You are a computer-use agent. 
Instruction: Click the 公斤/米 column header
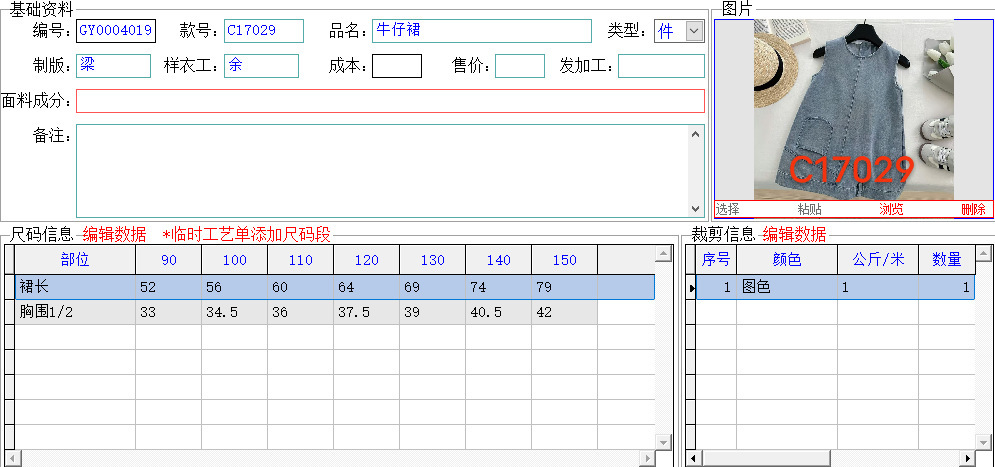[878, 260]
